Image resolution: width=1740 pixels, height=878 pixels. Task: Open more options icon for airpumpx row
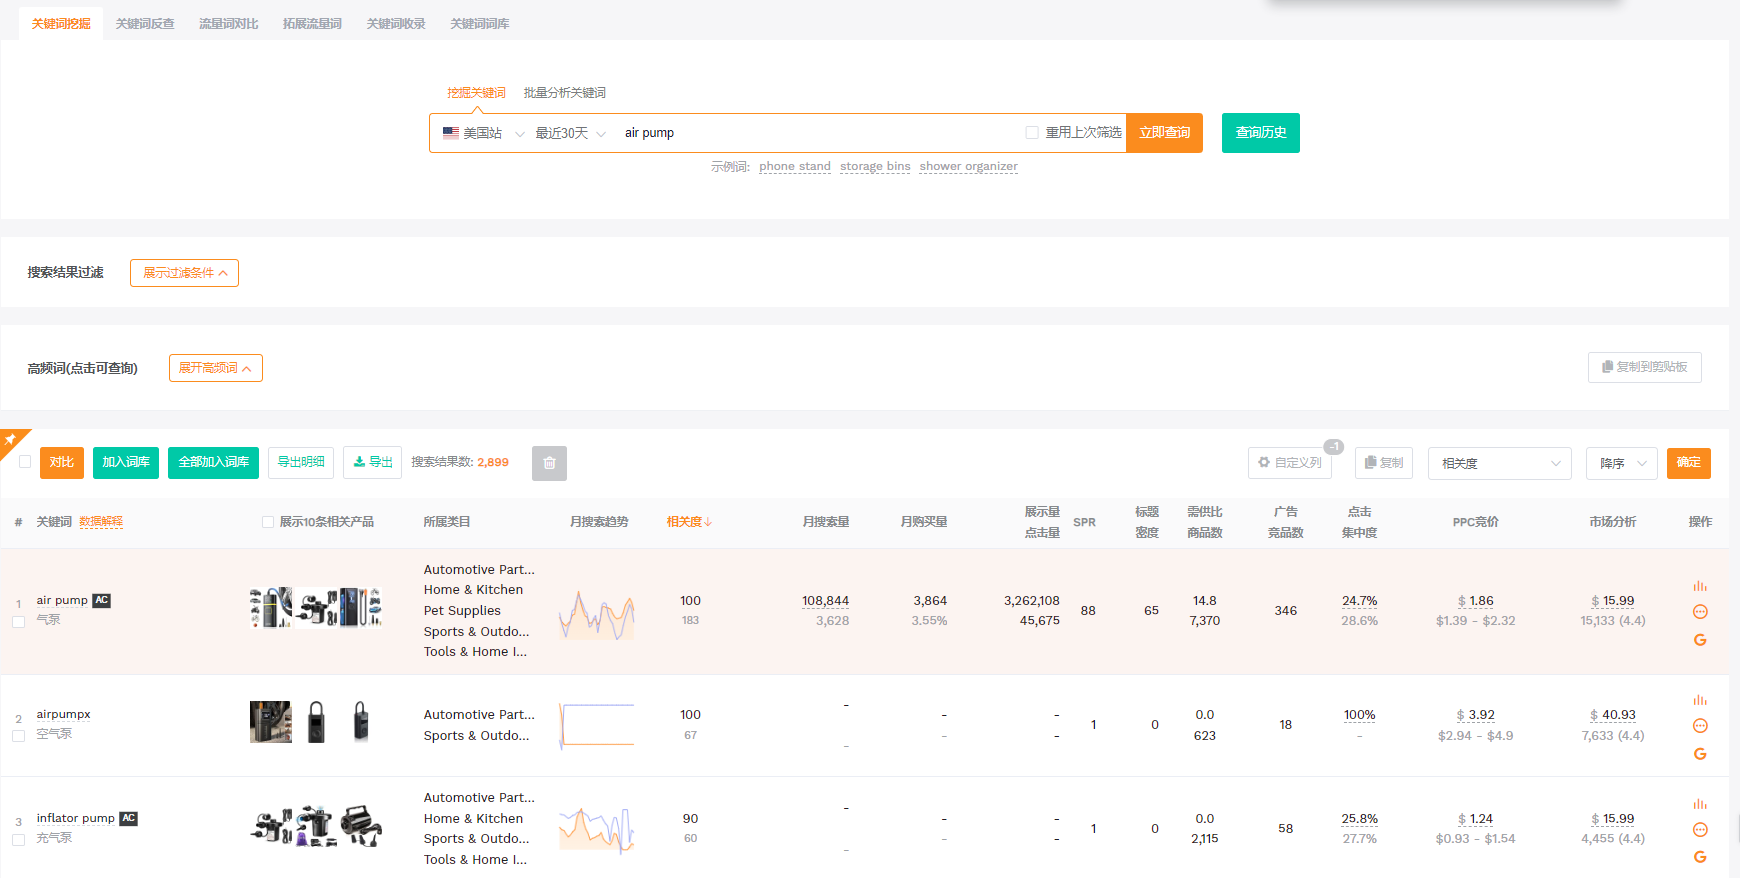point(1700,726)
